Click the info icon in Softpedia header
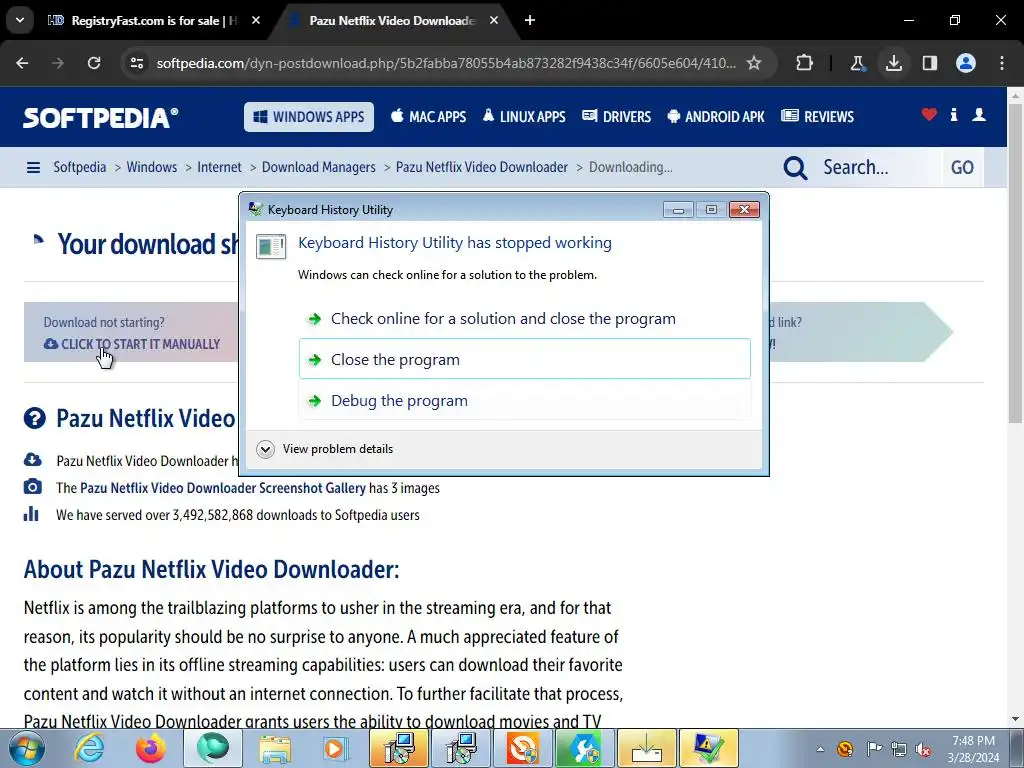1024x768 pixels. (954, 115)
